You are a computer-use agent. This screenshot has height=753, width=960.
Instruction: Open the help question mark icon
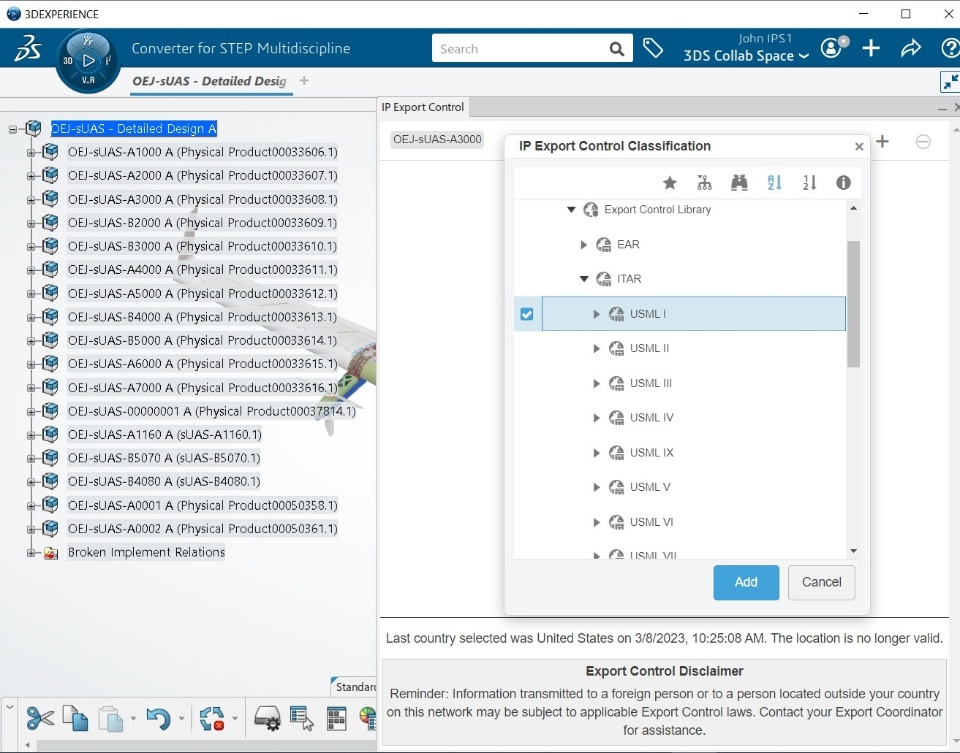coord(950,48)
